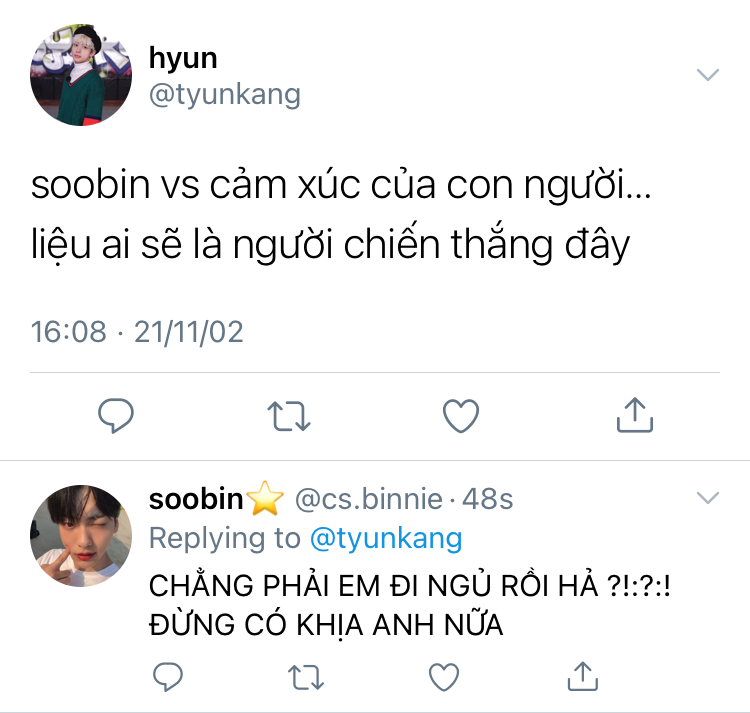Open options chevron on soobin's reply
The height and width of the screenshot is (713, 750).
[x=708, y=498]
